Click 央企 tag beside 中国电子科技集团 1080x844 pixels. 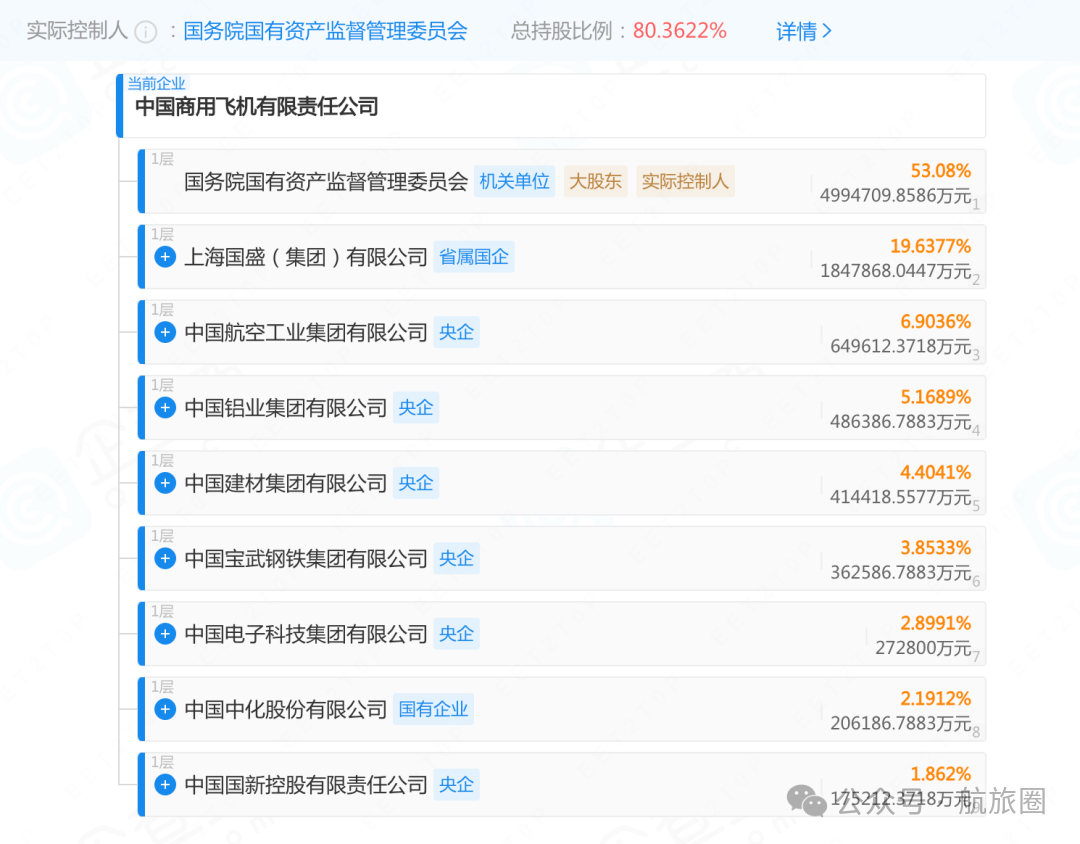tap(457, 633)
